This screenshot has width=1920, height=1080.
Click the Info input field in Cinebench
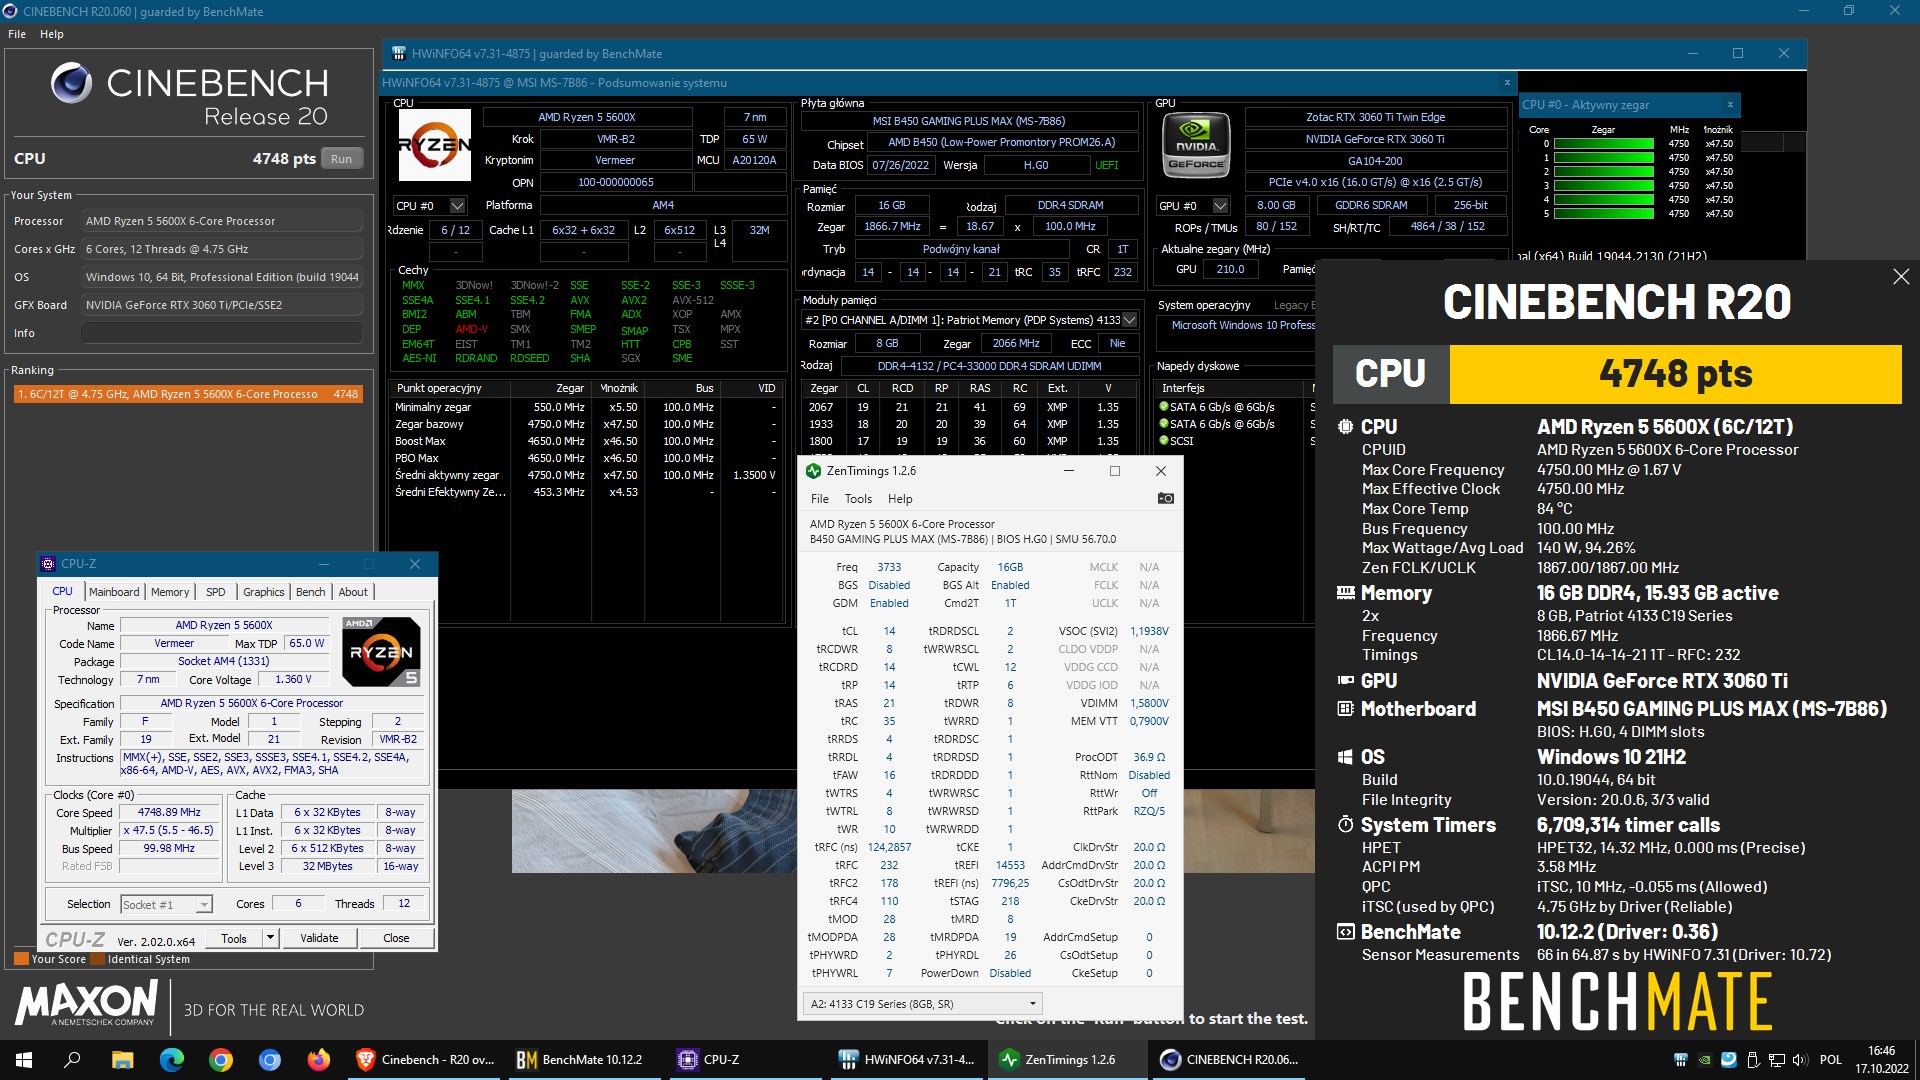click(x=222, y=333)
